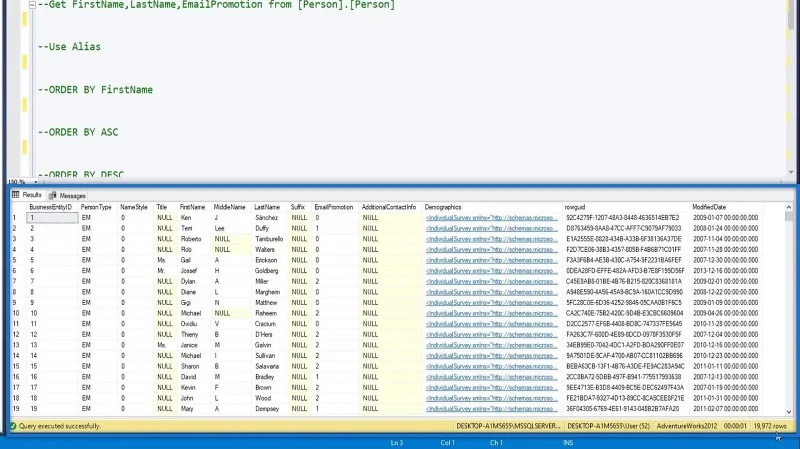Click the Title column header
Viewport: 800px width, 449px height.
161,207
